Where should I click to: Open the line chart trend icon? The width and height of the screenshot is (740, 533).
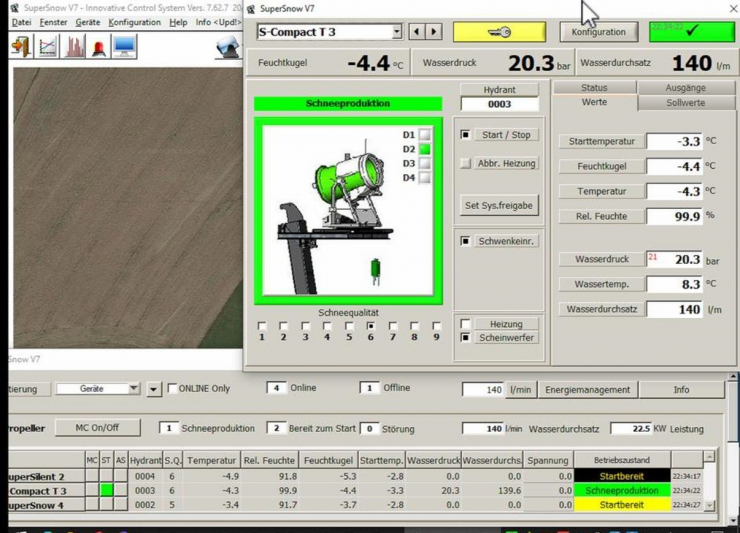pos(47,47)
